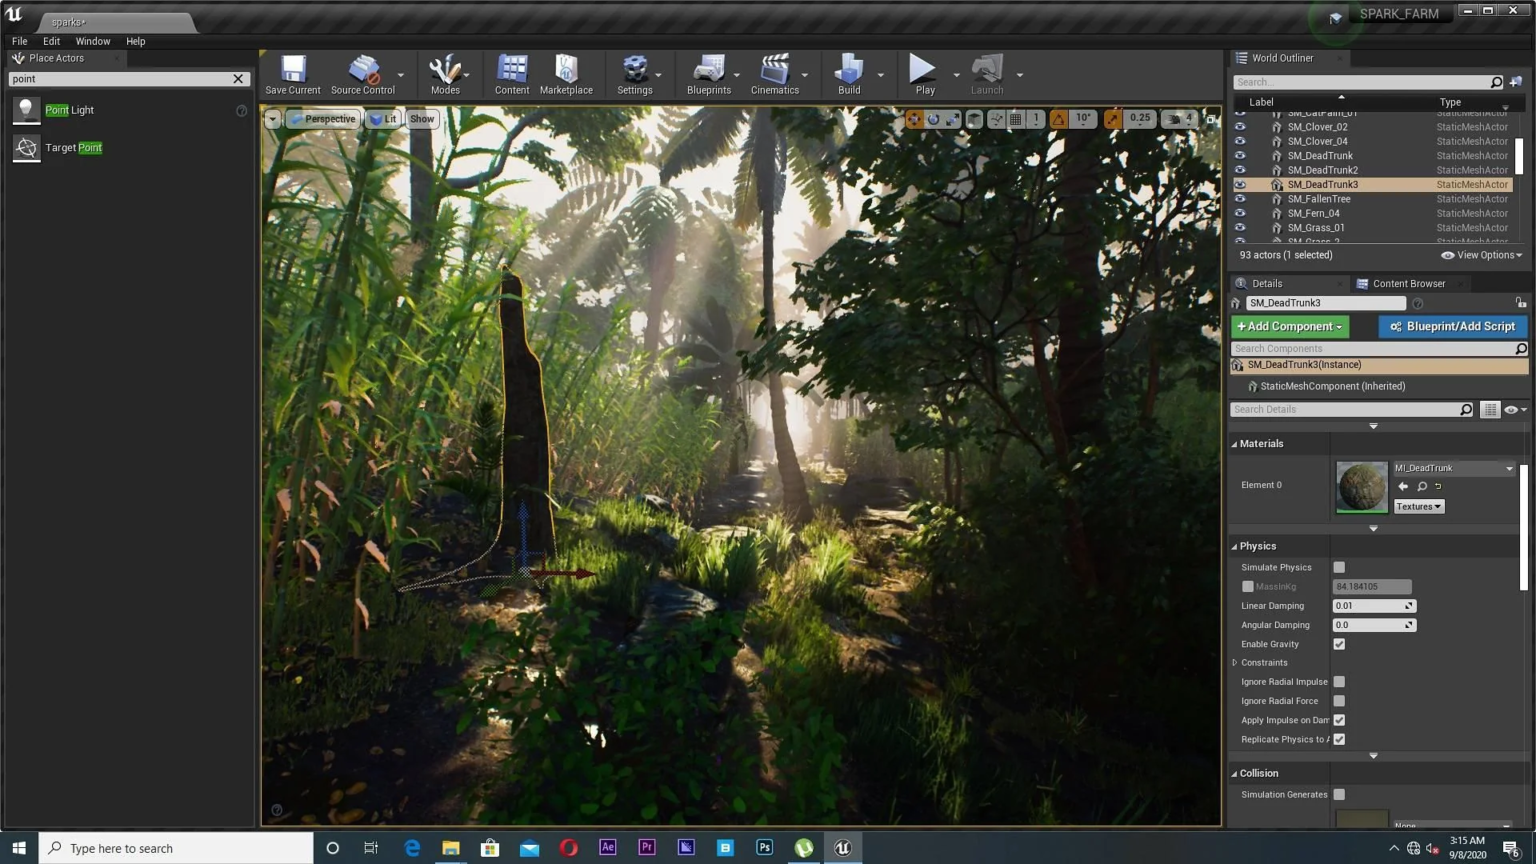The image size is (1536, 864).
Task: Open the View Options dropdown
Action: 1482,255
